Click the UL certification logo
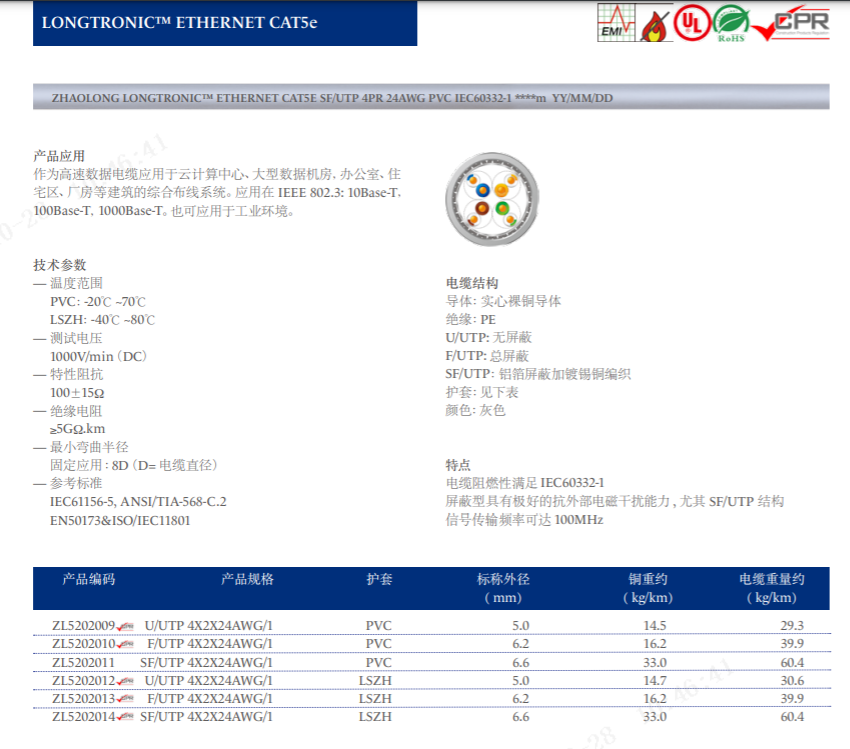 [x=692, y=23]
